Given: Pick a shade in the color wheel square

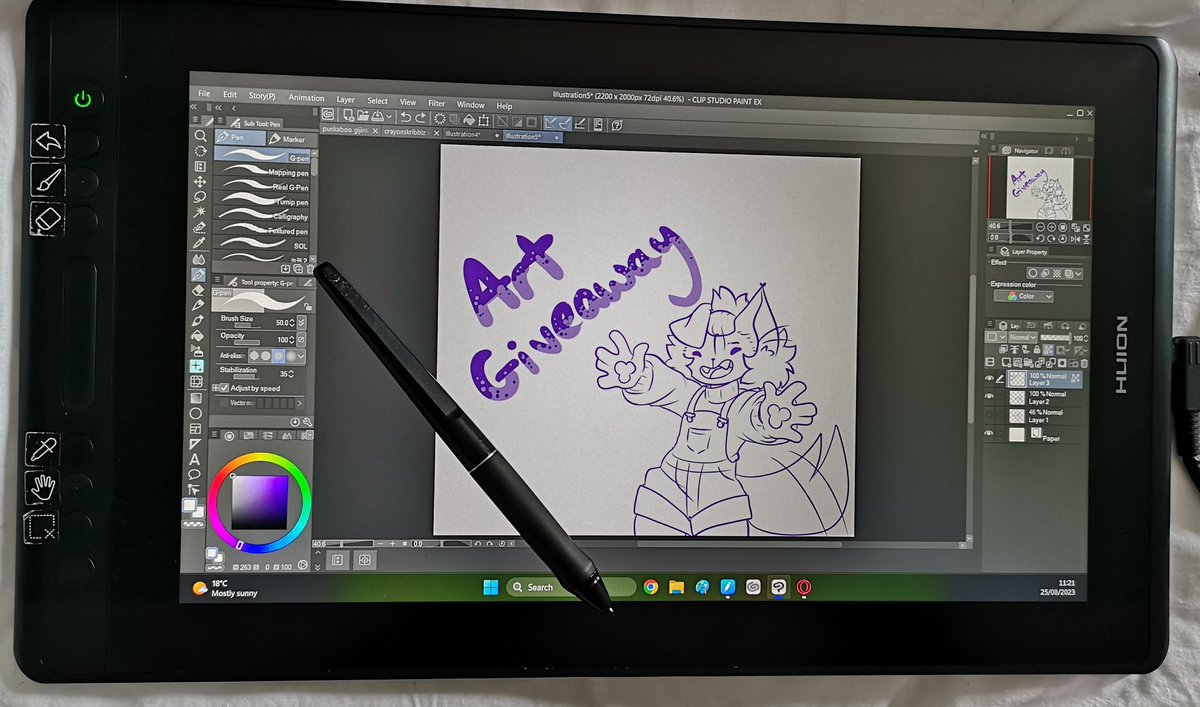Looking at the screenshot, I should click(260, 501).
